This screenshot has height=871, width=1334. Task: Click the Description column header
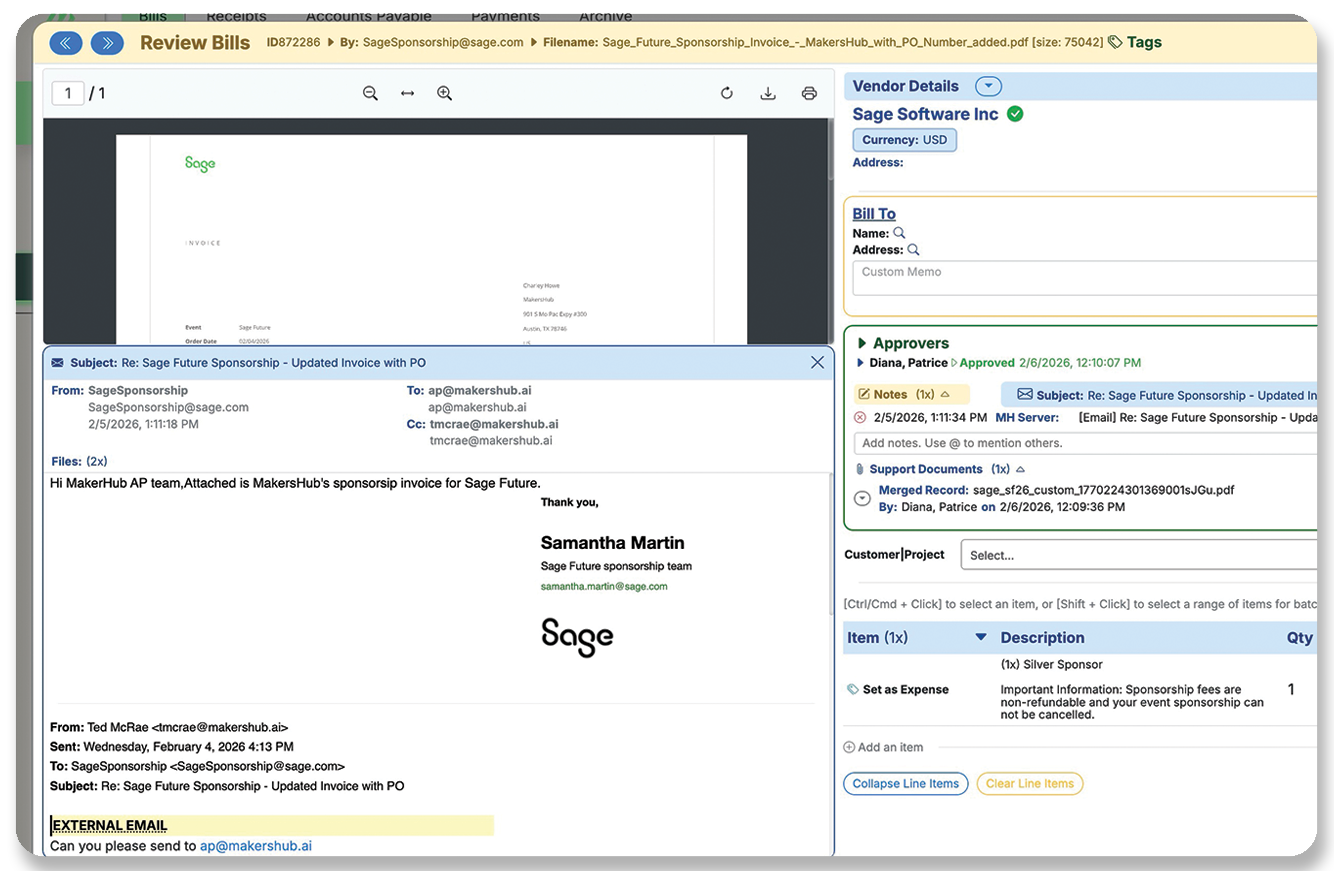[x=1042, y=637]
